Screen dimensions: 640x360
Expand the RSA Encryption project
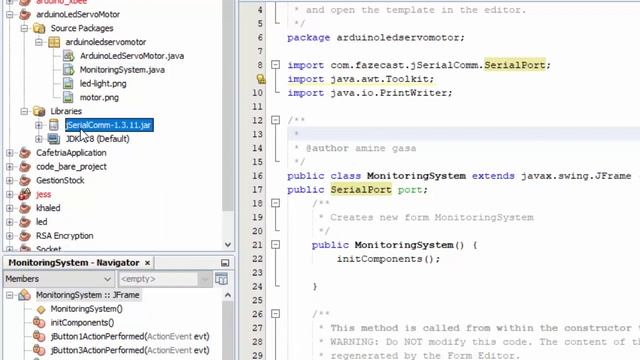point(9,236)
